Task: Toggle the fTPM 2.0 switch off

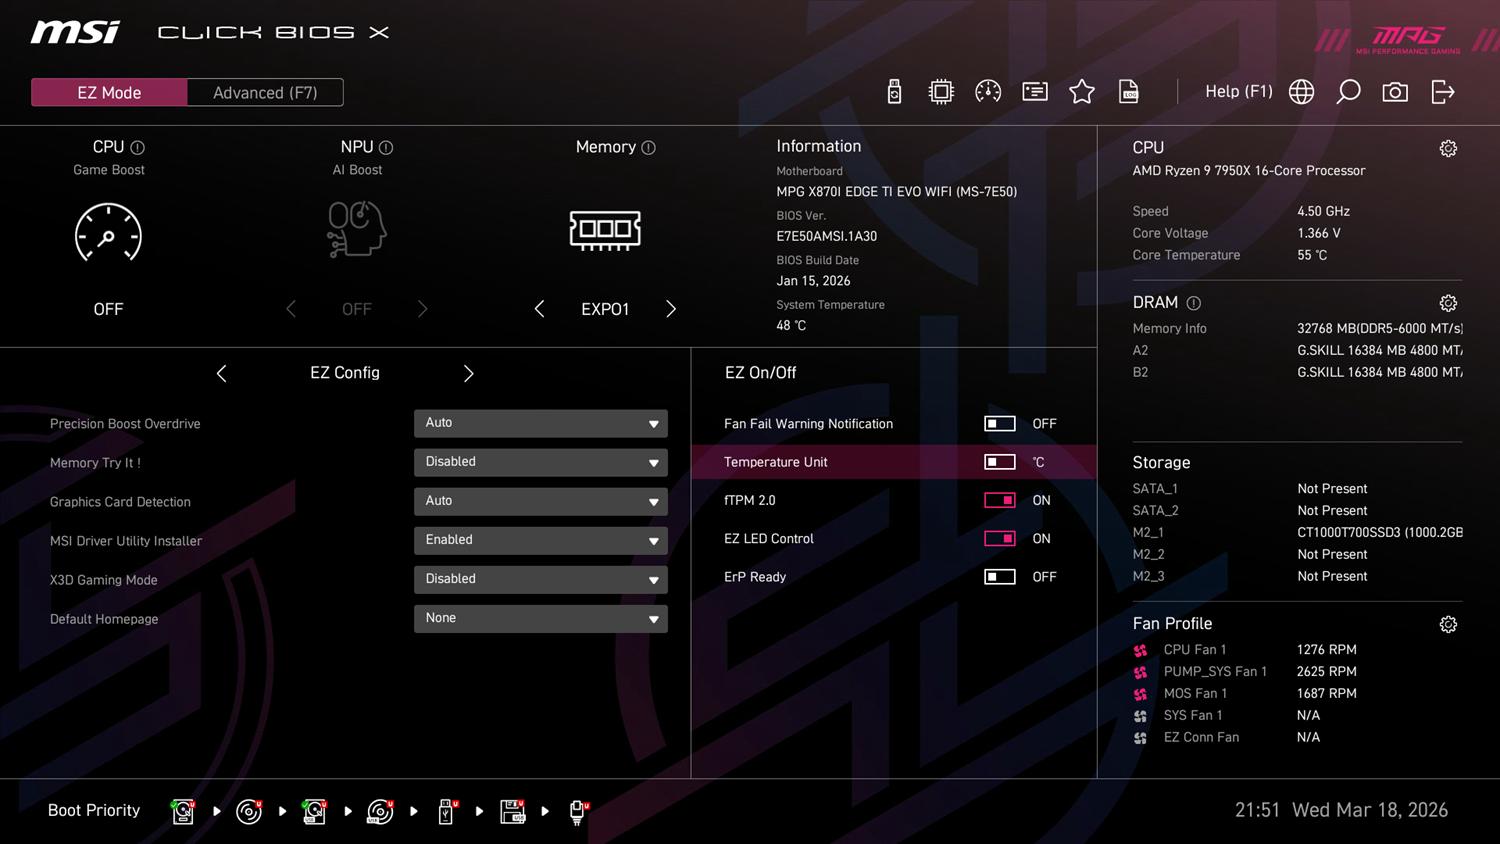Action: tap(999, 500)
